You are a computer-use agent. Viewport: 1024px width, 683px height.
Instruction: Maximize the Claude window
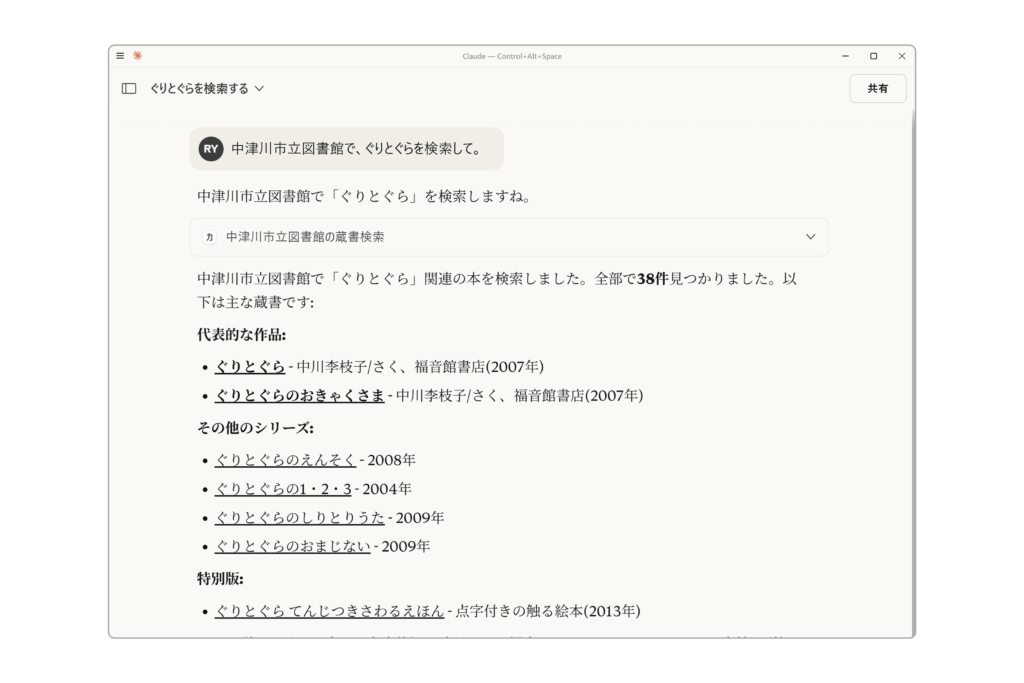pyautogui.click(x=873, y=56)
